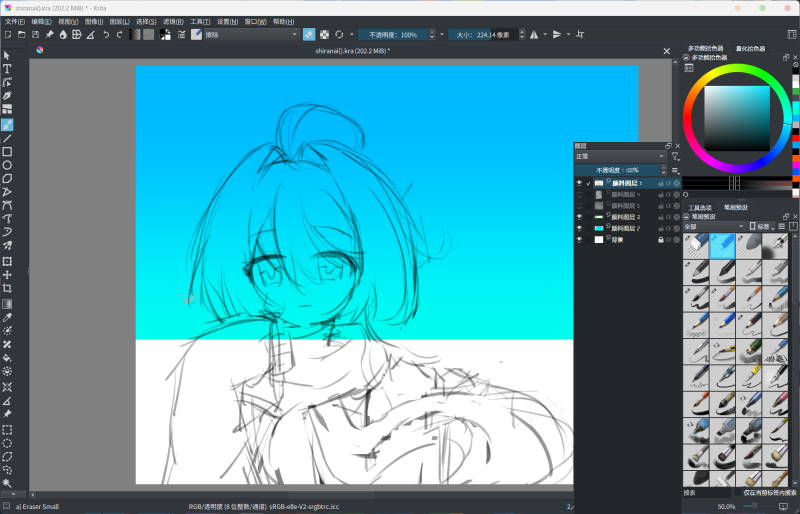Unlock the 背景 layer lock icon
The width and height of the screenshot is (800, 514).
click(661, 239)
